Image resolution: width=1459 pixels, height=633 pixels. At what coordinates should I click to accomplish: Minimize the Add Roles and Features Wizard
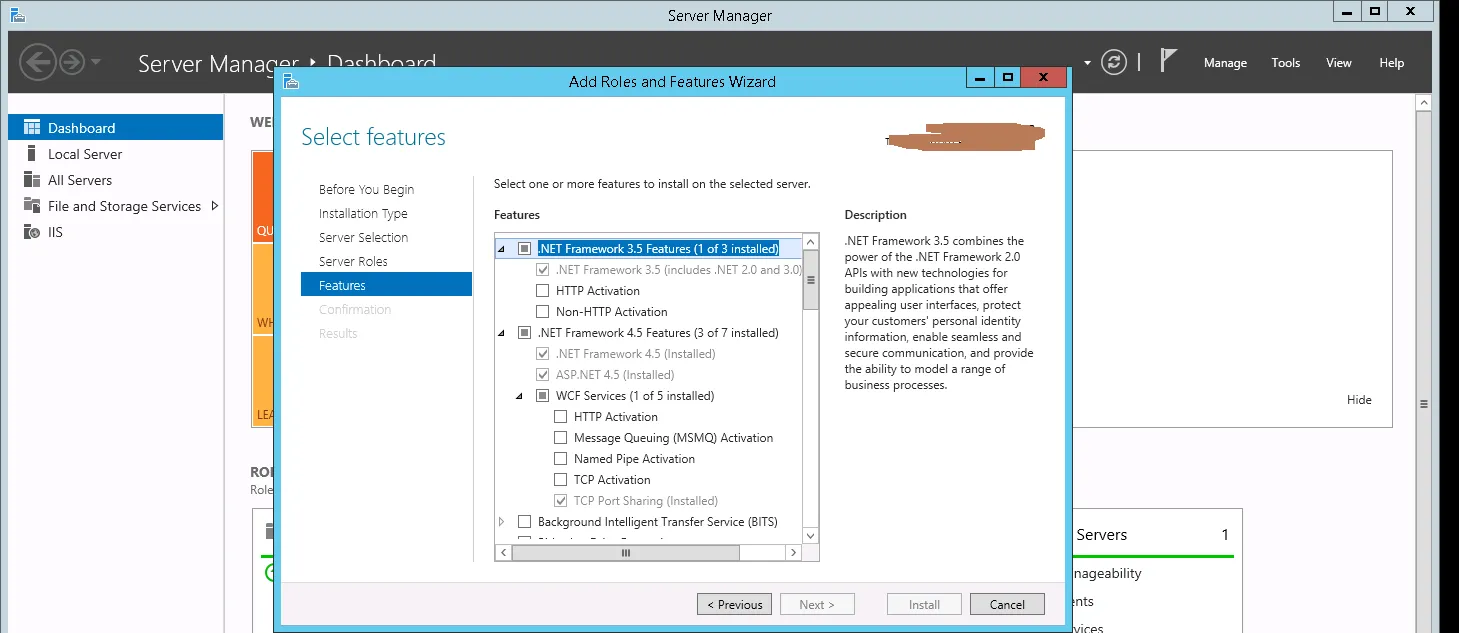click(980, 78)
